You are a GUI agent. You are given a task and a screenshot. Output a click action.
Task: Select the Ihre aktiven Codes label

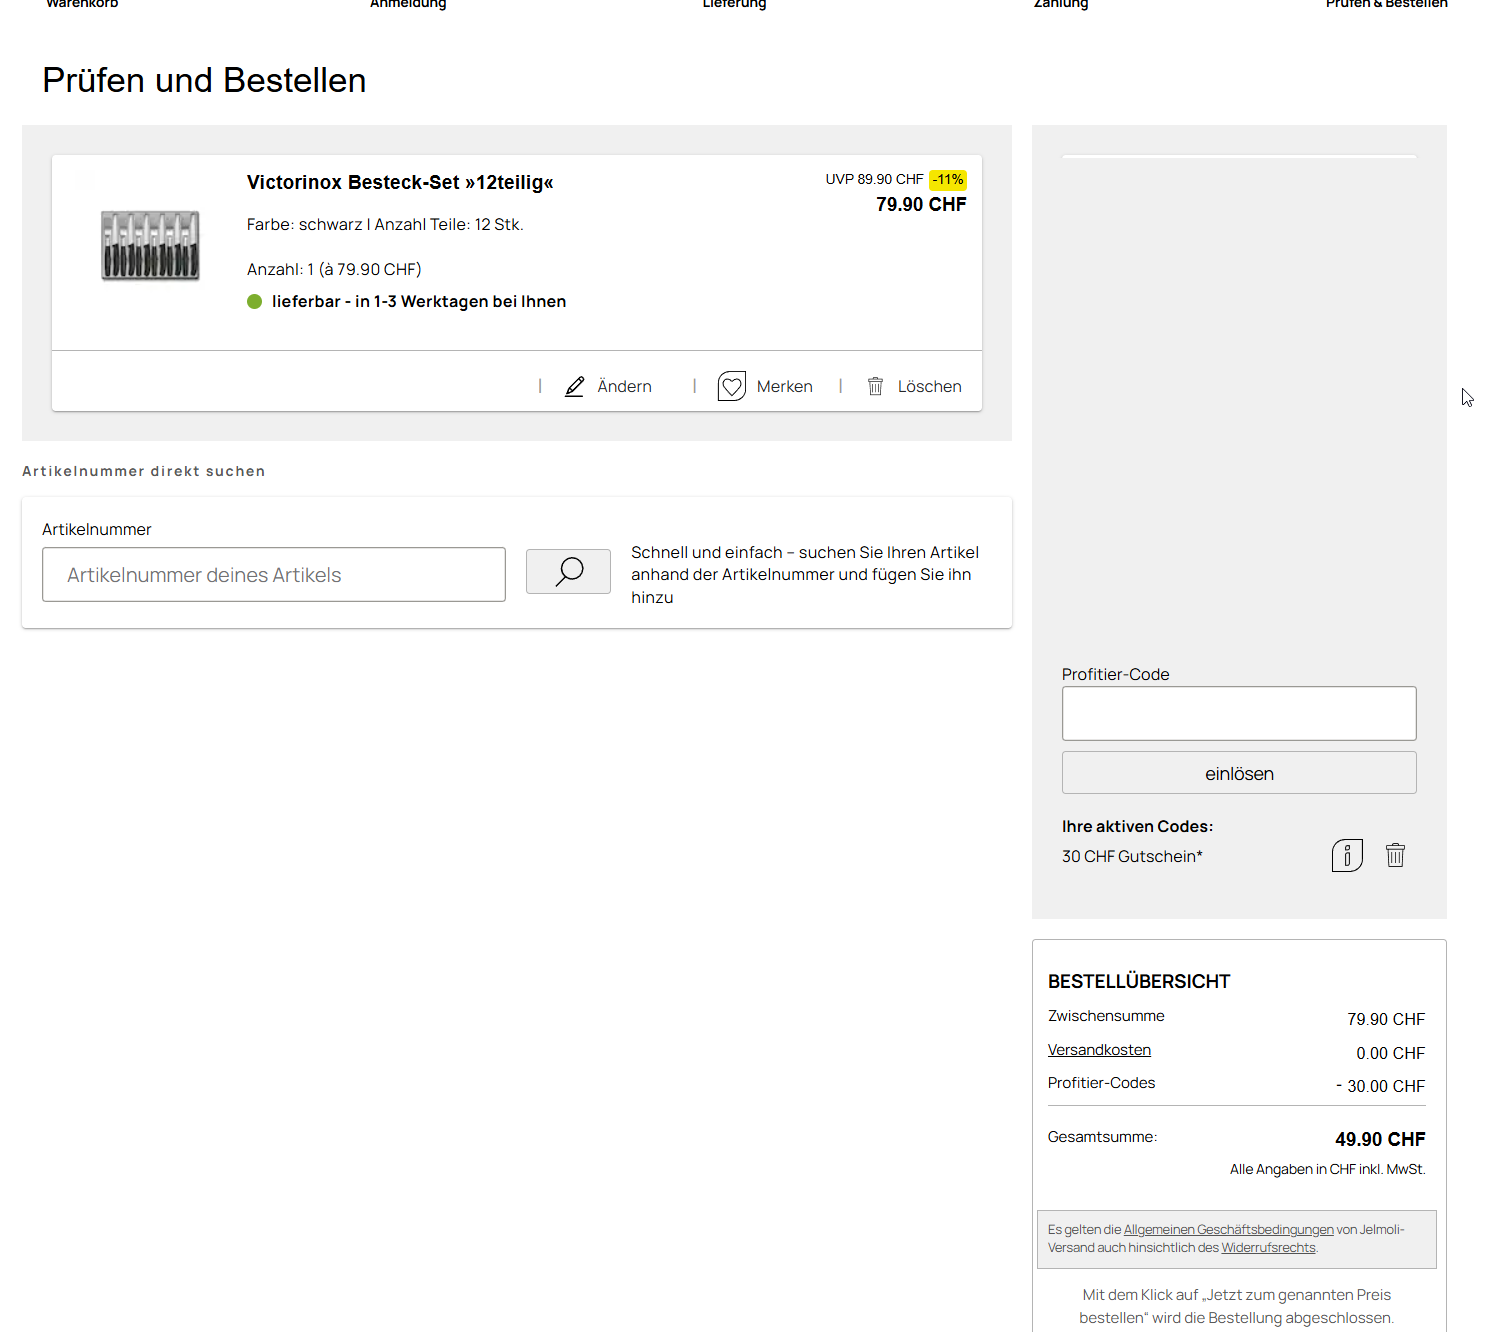[1137, 827]
